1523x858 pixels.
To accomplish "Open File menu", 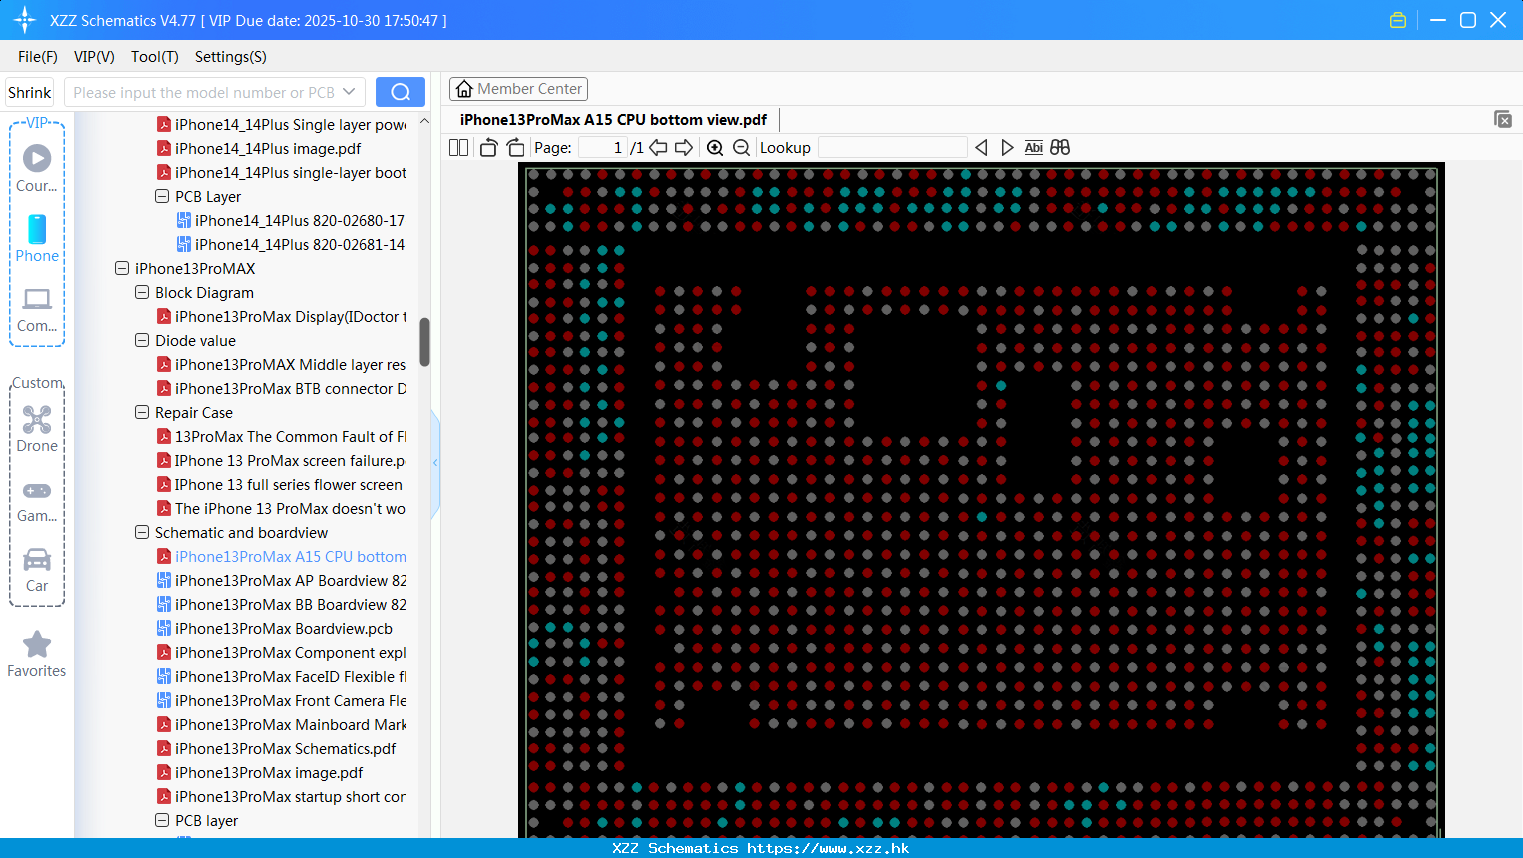I will tap(38, 57).
